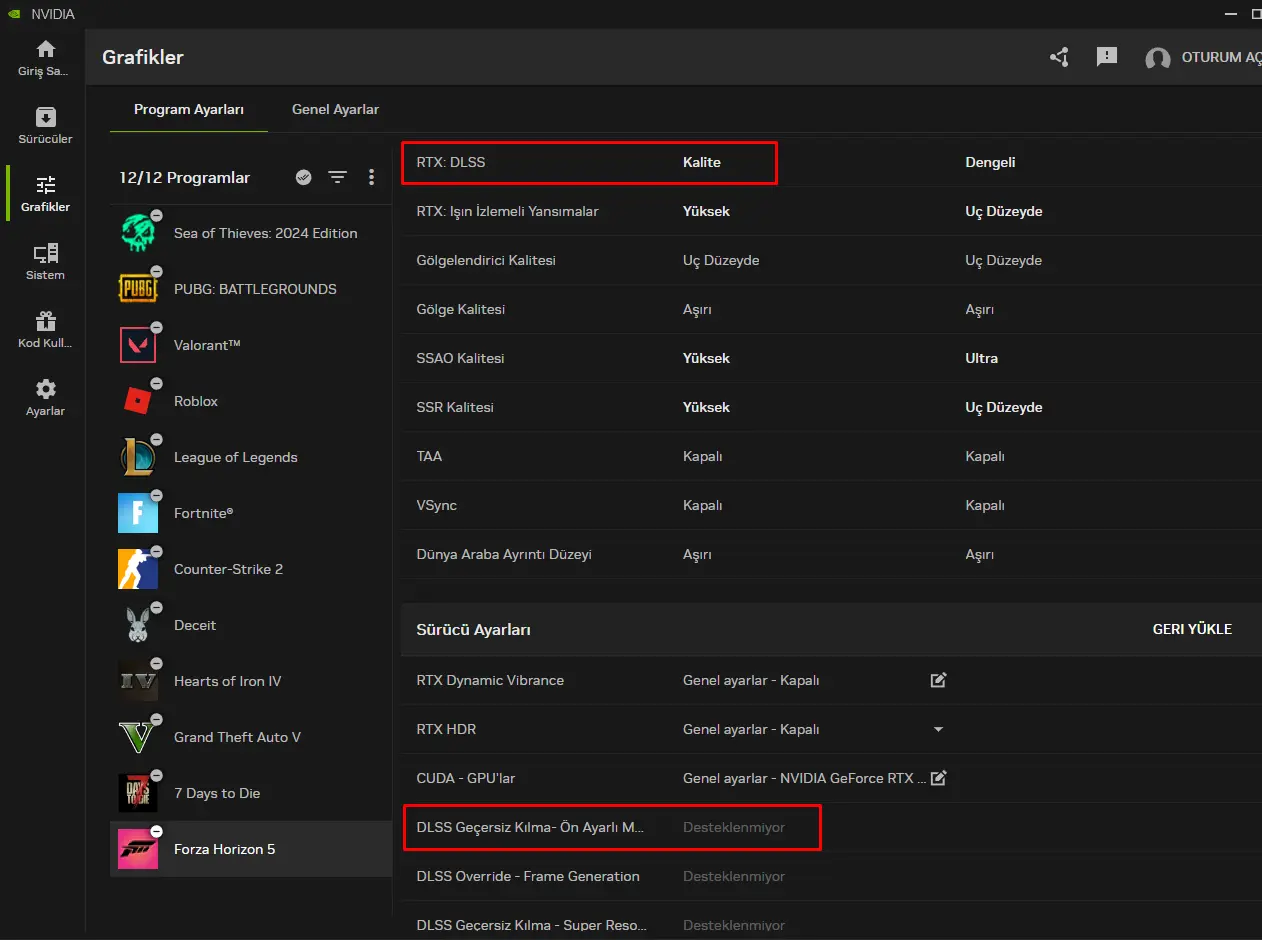The image size is (1262, 940).
Task: Open the Giriş Sayfası home sidebar item
Action: coord(45,58)
